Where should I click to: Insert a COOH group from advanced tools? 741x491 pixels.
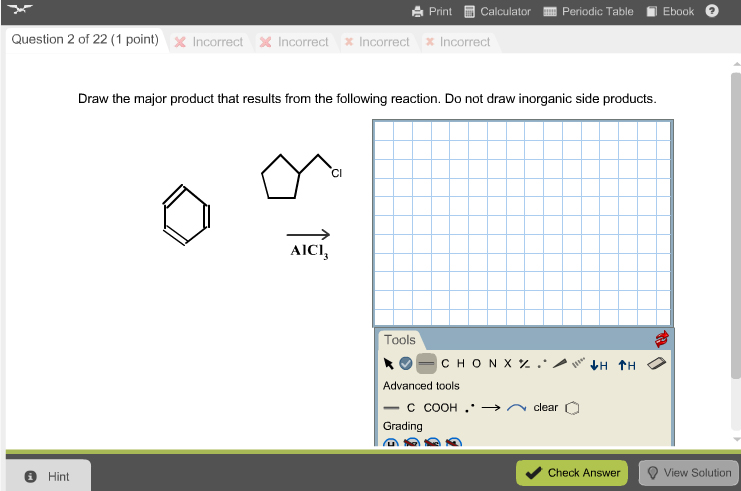[x=440, y=408]
